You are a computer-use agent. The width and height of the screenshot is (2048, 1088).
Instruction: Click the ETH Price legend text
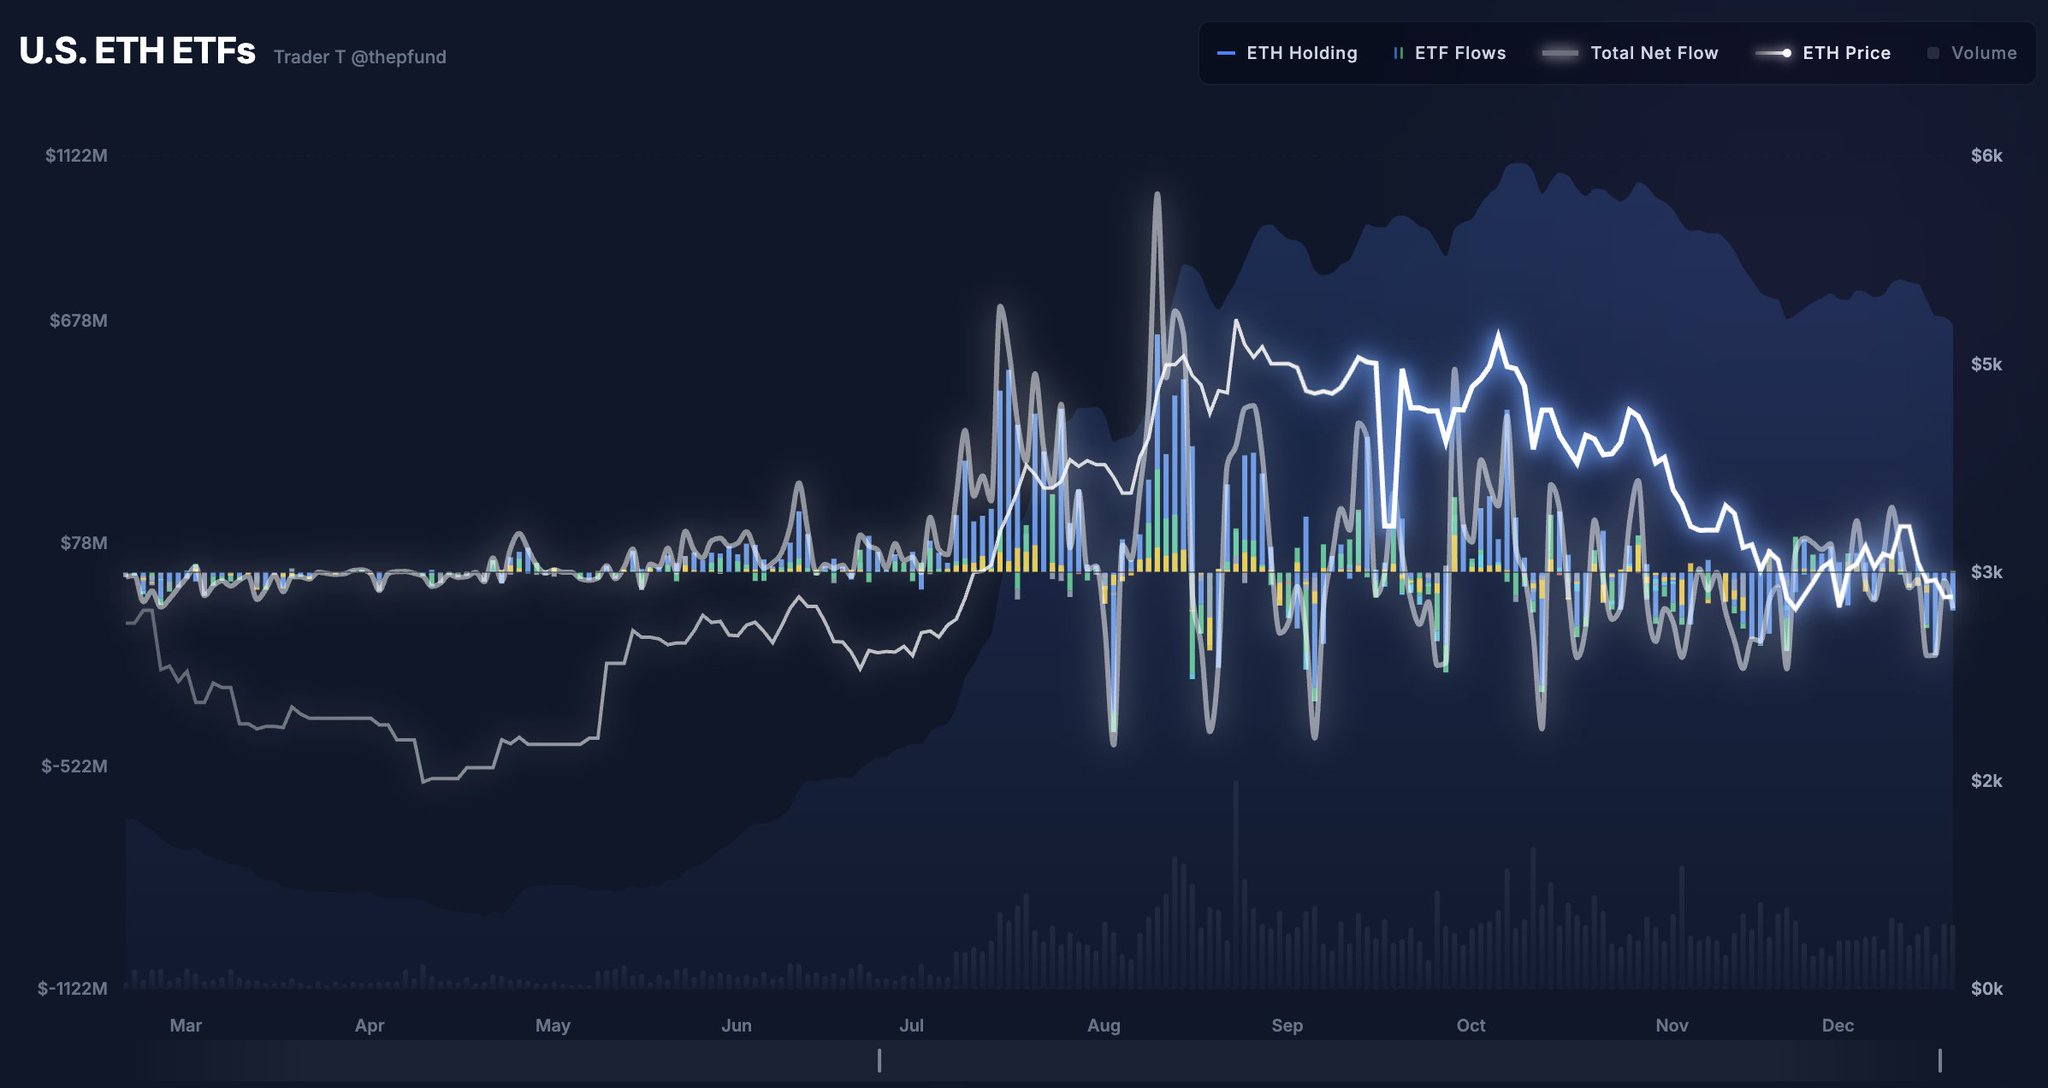pyautogui.click(x=1846, y=53)
